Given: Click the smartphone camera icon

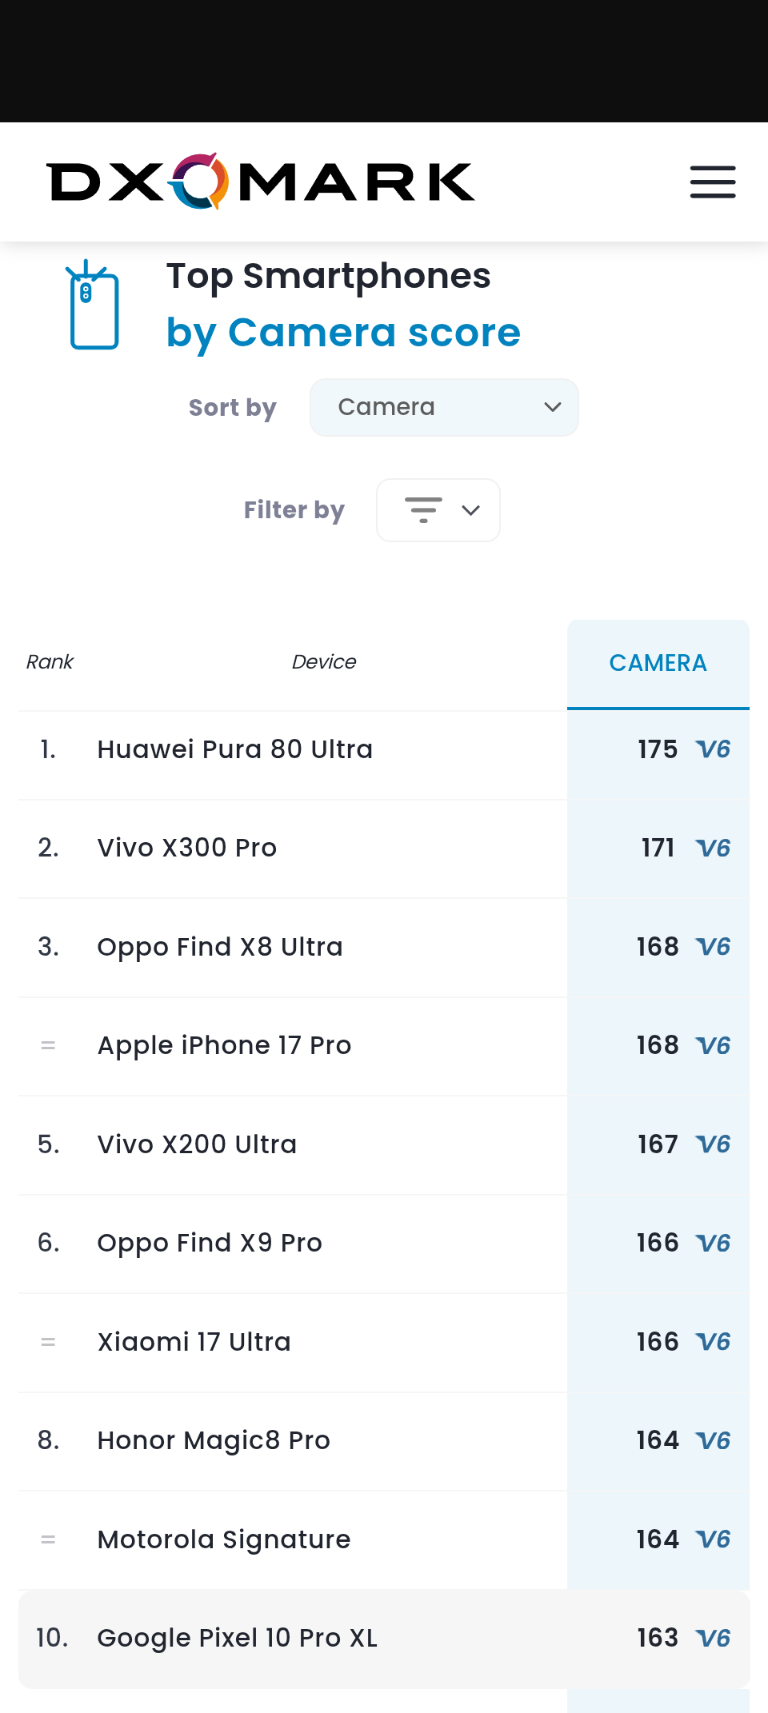Looking at the screenshot, I should tap(94, 305).
